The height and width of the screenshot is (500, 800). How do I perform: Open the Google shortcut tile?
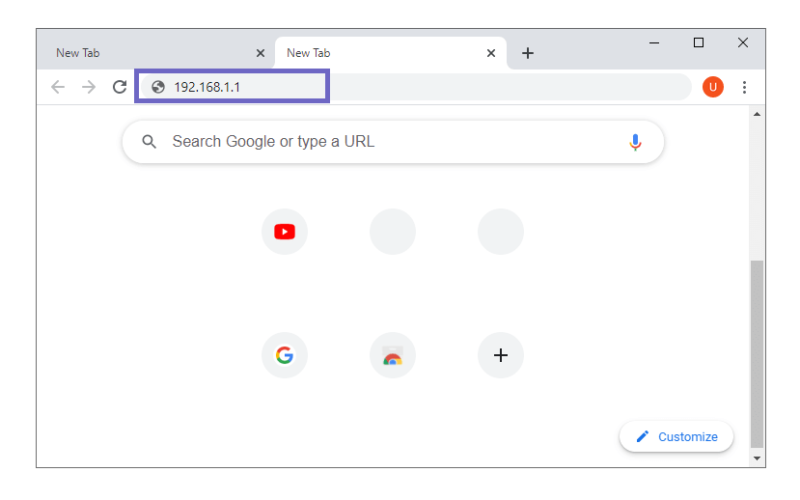285,355
